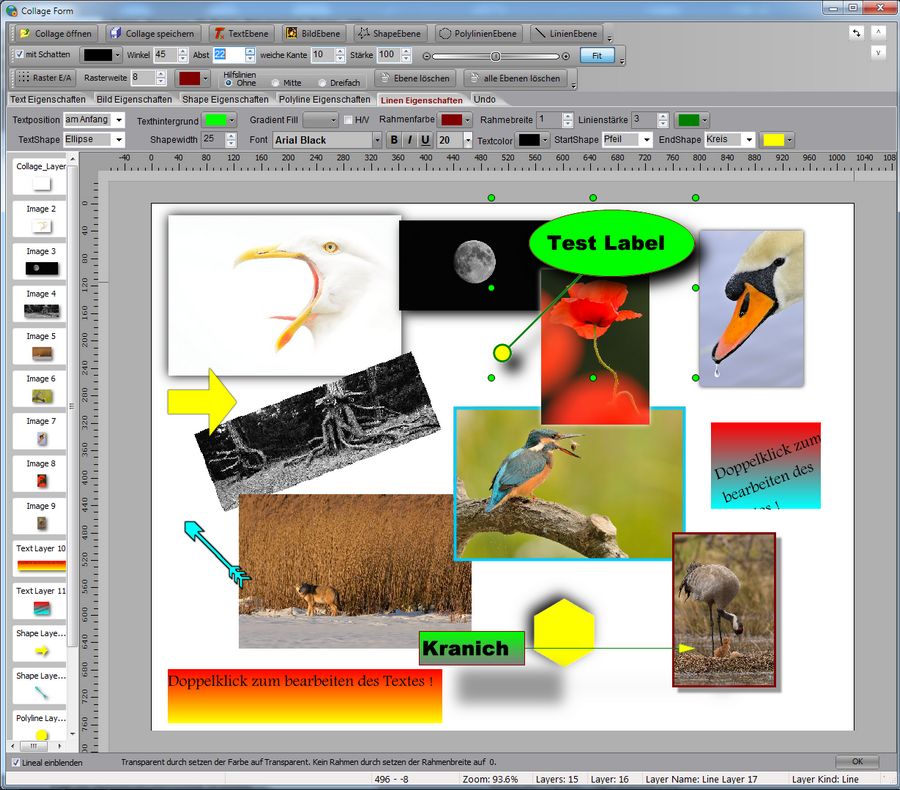Apply bold formatting to text
The width and height of the screenshot is (900, 790).
click(x=393, y=139)
